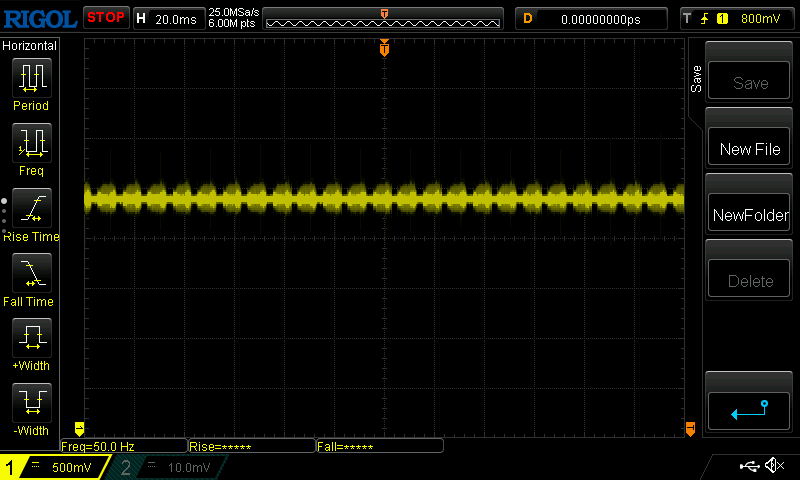Click the 25.0MSa/s sample rate text

tap(234, 12)
